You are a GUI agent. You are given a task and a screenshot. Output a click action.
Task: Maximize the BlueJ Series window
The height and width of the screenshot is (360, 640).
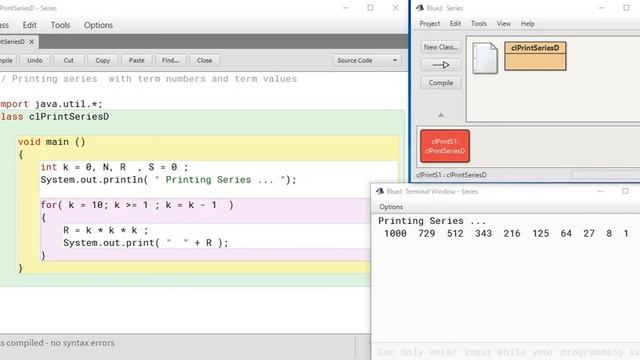[x=626, y=8]
